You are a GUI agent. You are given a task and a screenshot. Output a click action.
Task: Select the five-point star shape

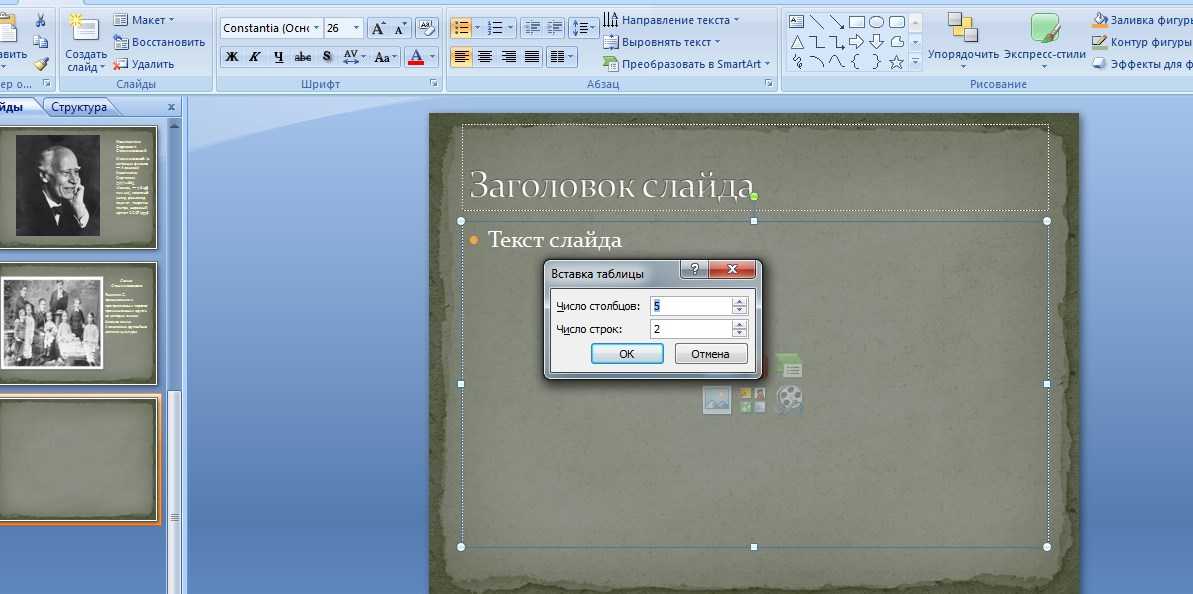(x=896, y=62)
